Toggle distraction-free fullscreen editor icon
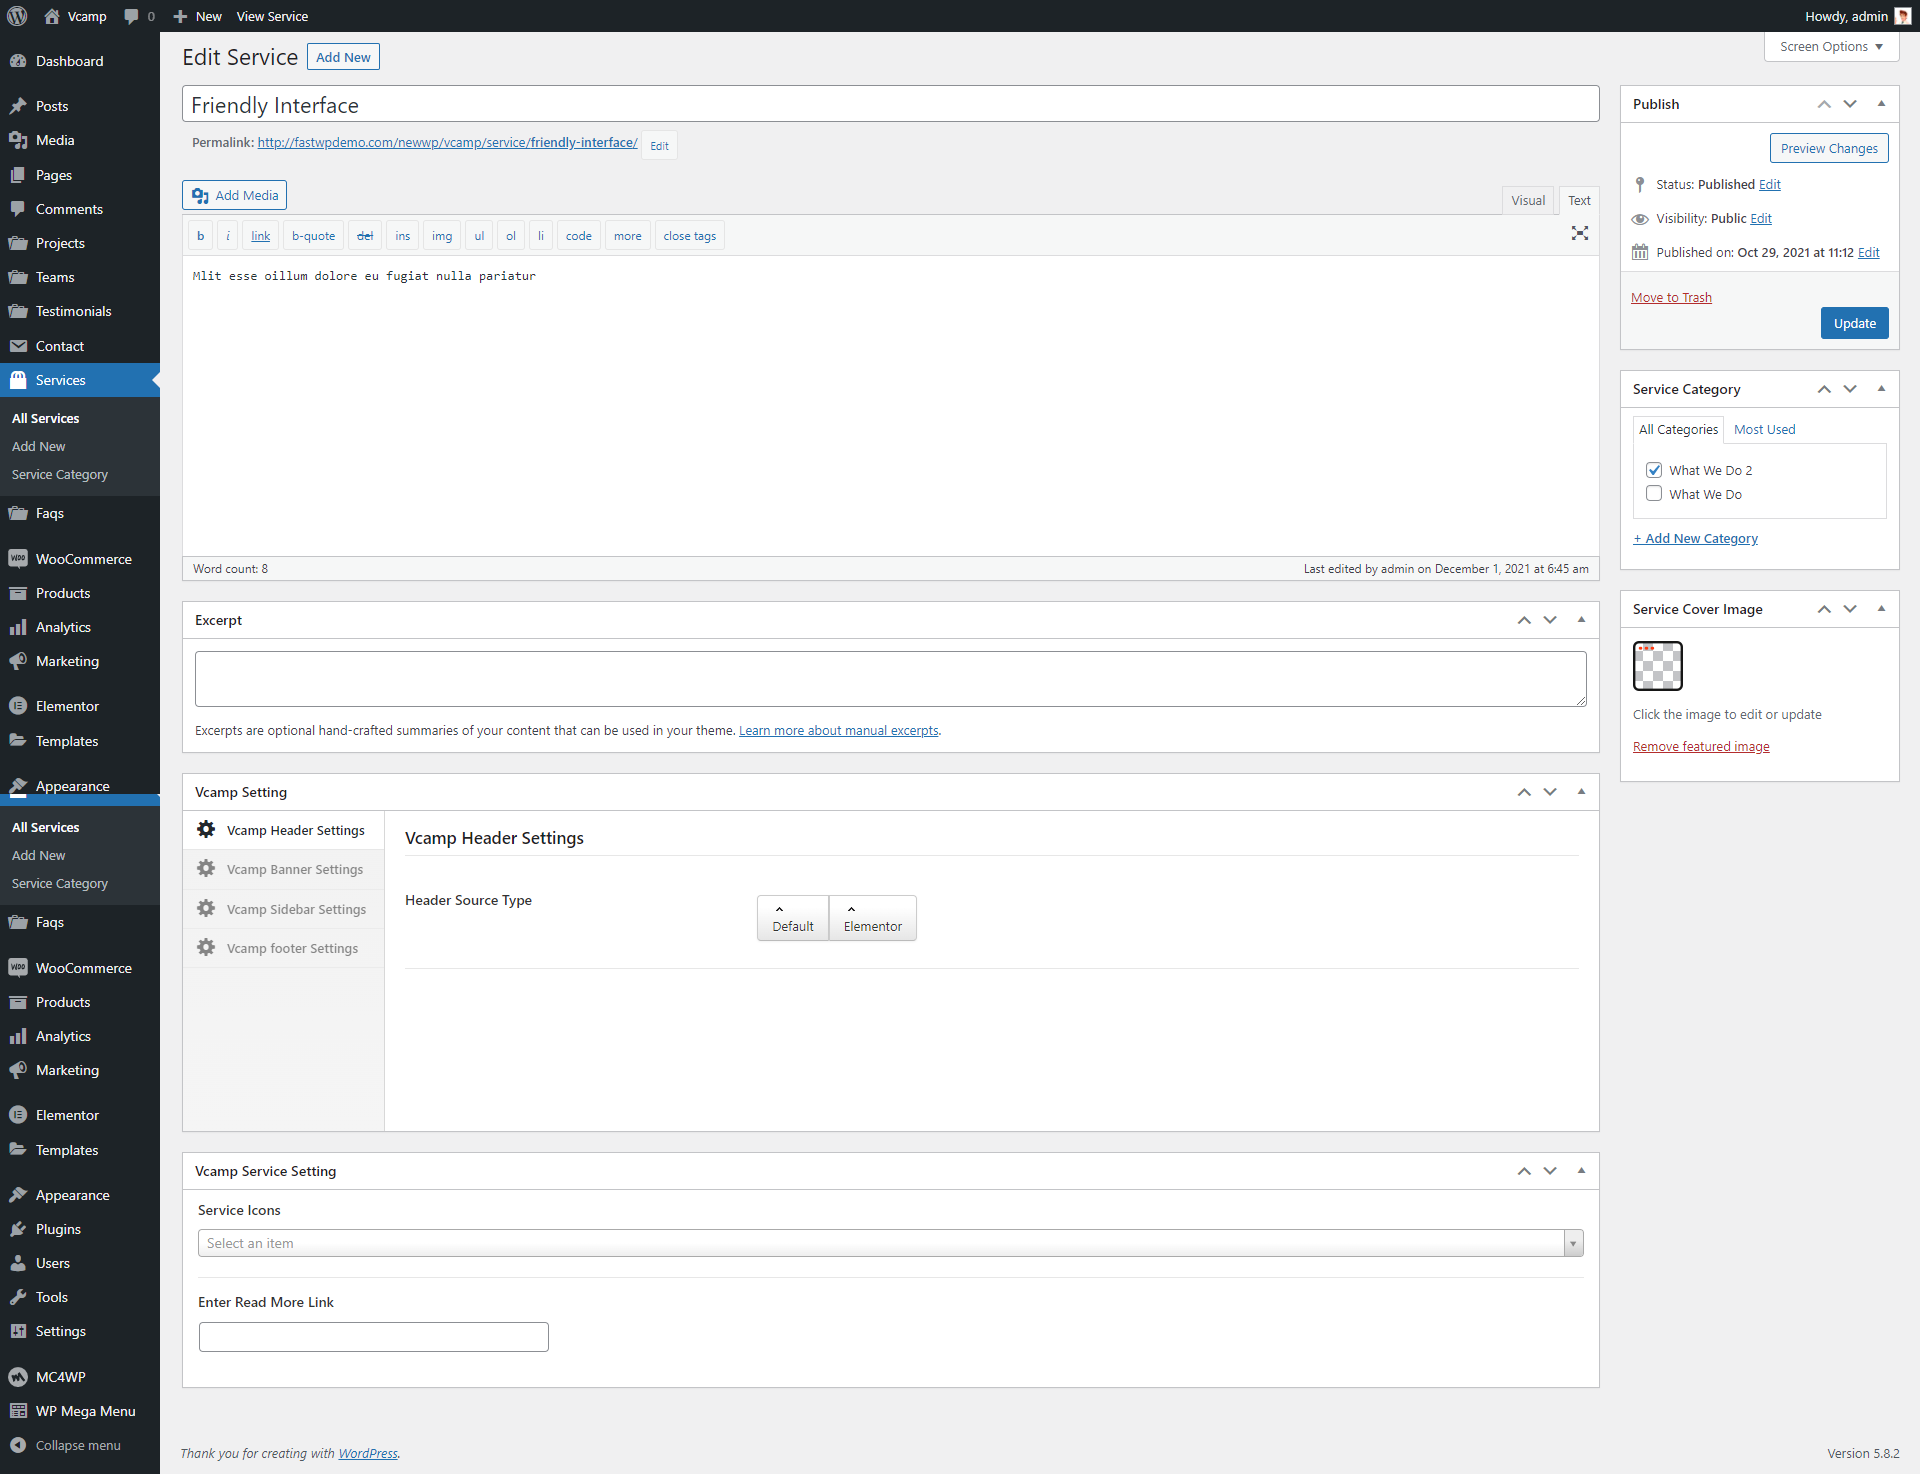This screenshot has width=1920, height=1474. pyautogui.click(x=1579, y=233)
